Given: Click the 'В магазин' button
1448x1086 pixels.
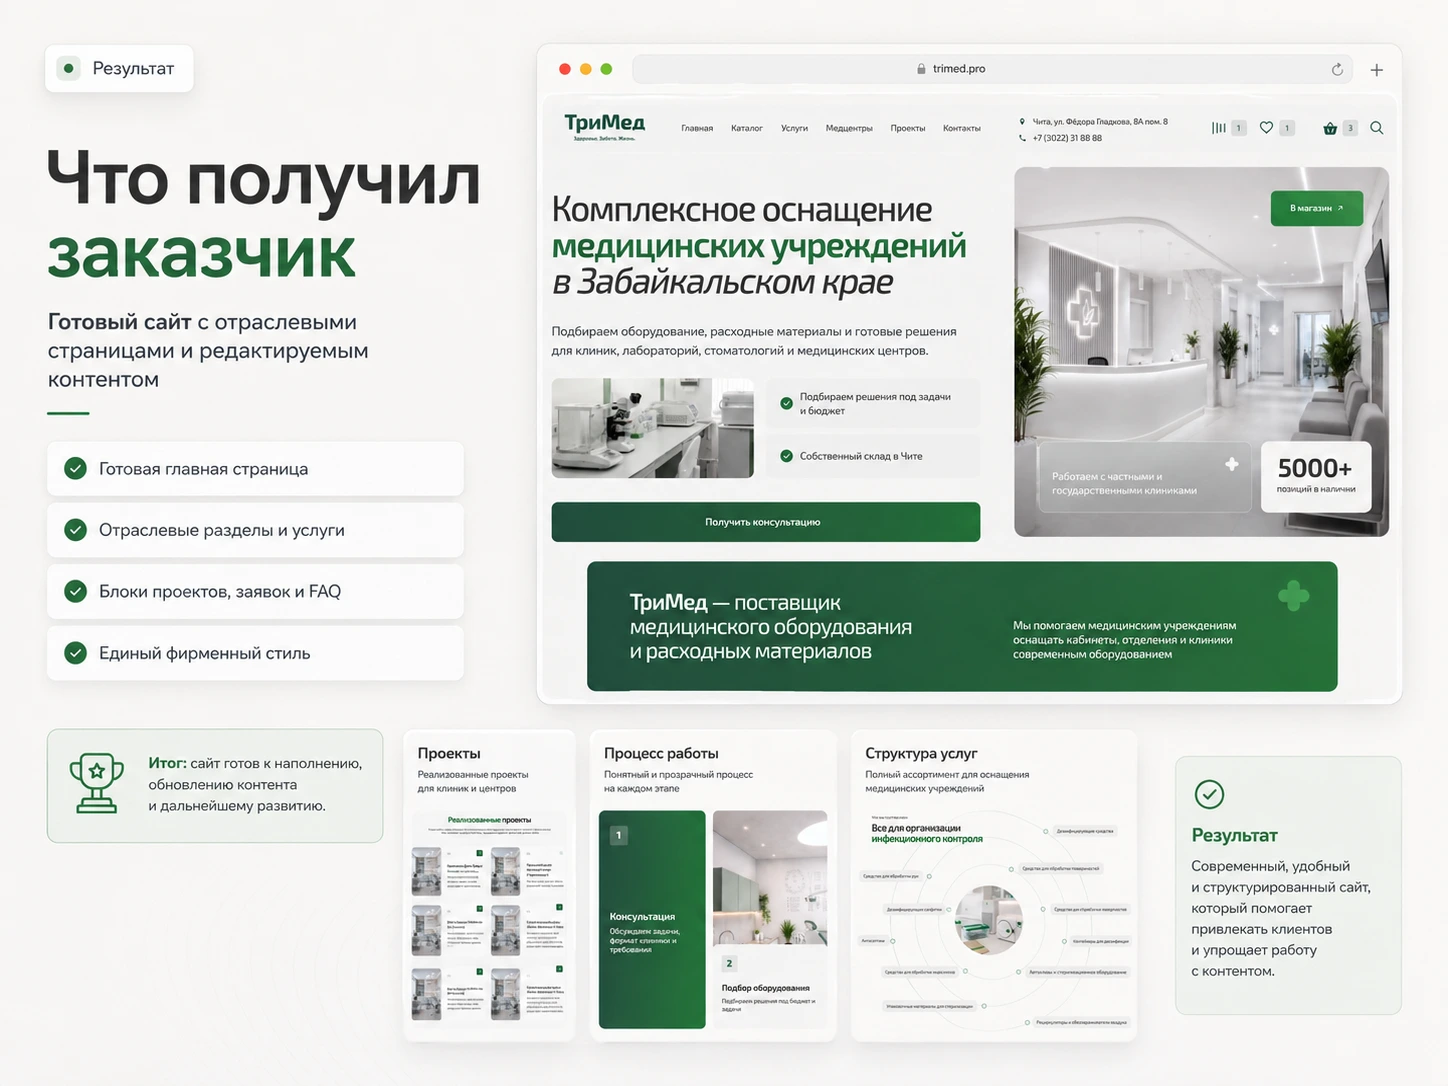Looking at the screenshot, I should (1317, 208).
